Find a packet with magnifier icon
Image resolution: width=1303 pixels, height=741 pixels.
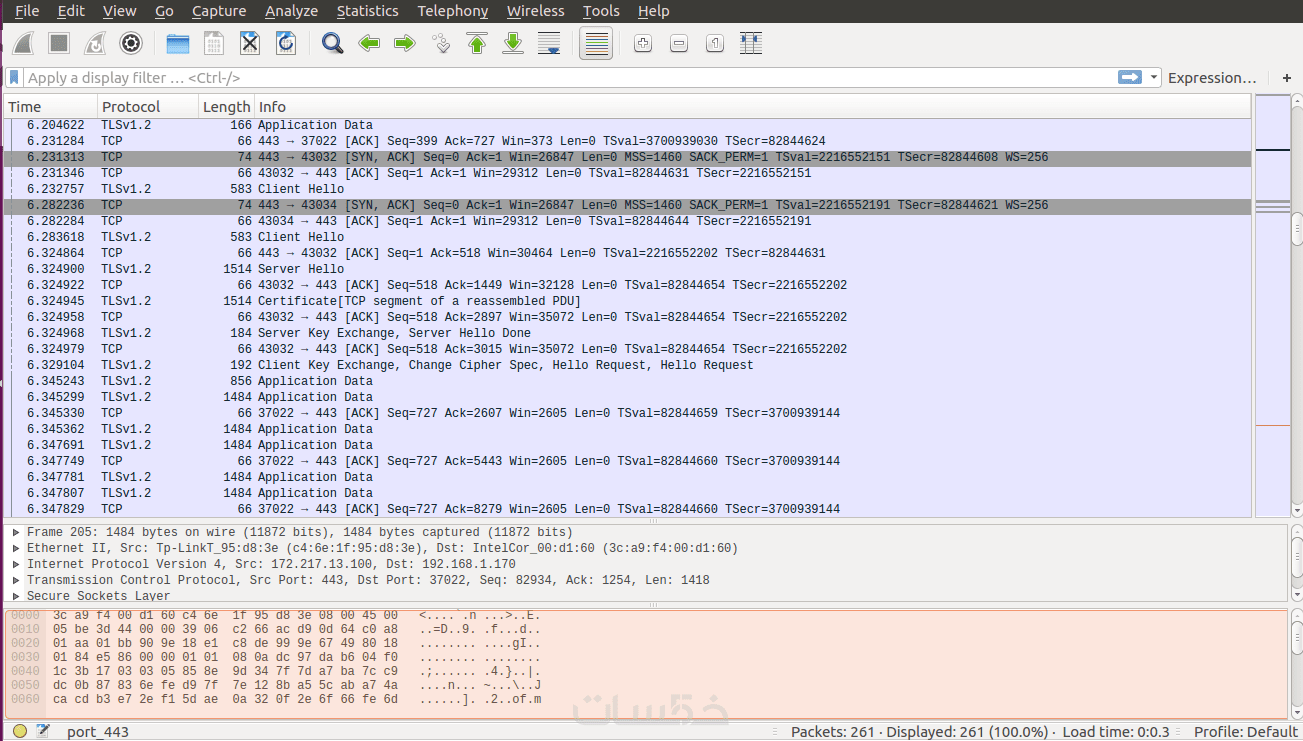[x=333, y=43]
